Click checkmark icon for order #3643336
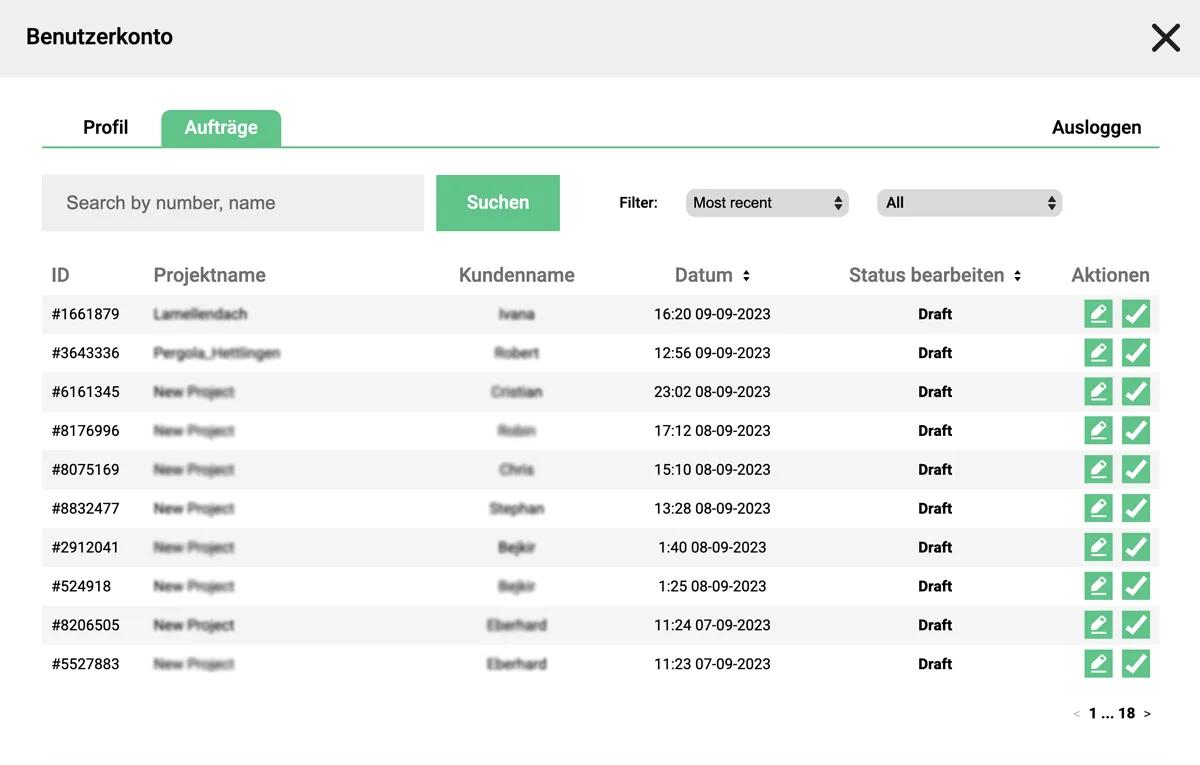Screen dimensions: 1200x765 (1136, 353)
